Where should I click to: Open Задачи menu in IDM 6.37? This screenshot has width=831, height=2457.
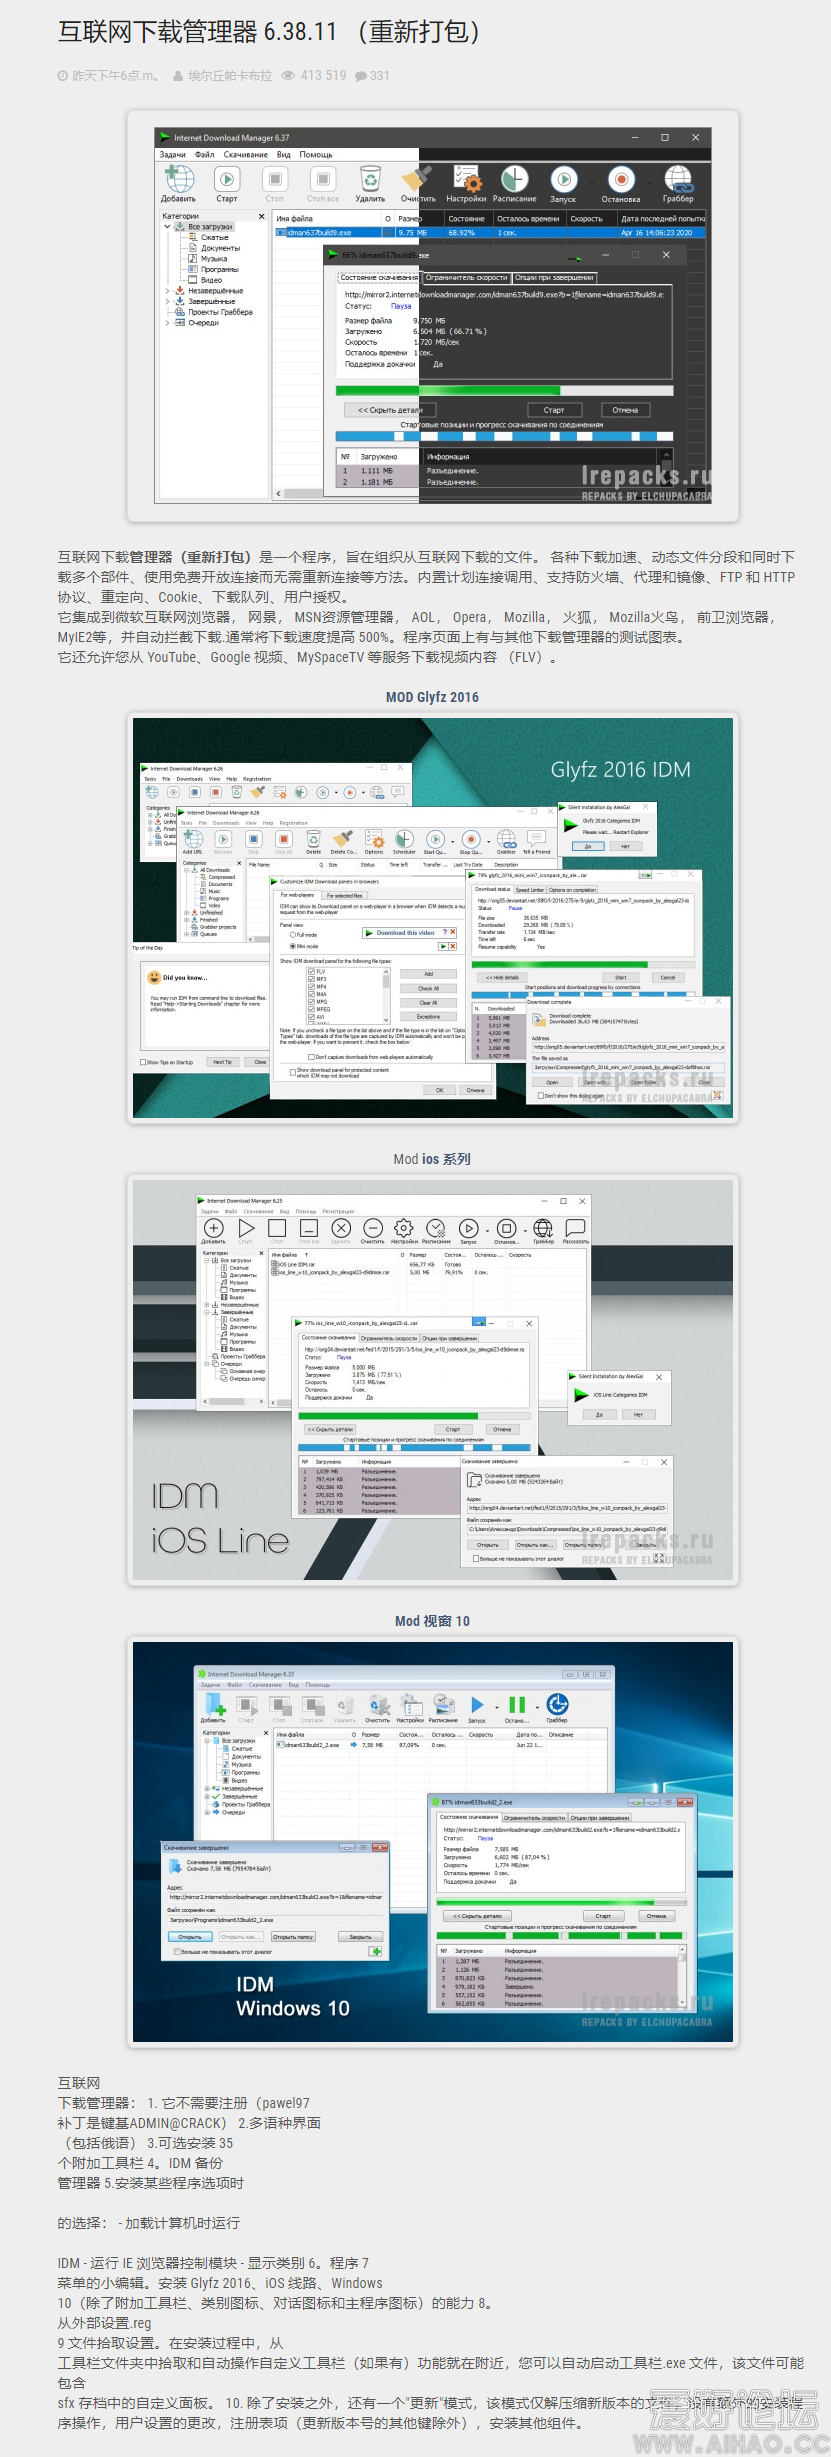[x=173, y=155]
